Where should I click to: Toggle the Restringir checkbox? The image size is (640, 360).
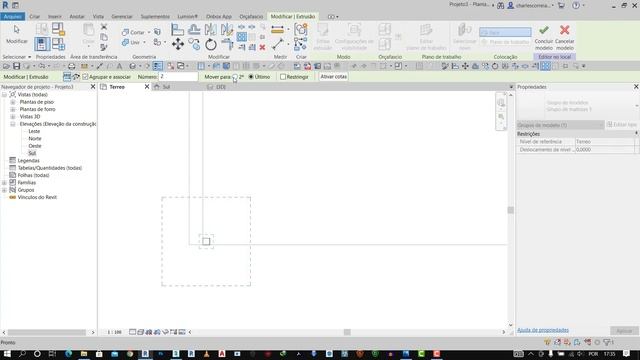(283, 77)
